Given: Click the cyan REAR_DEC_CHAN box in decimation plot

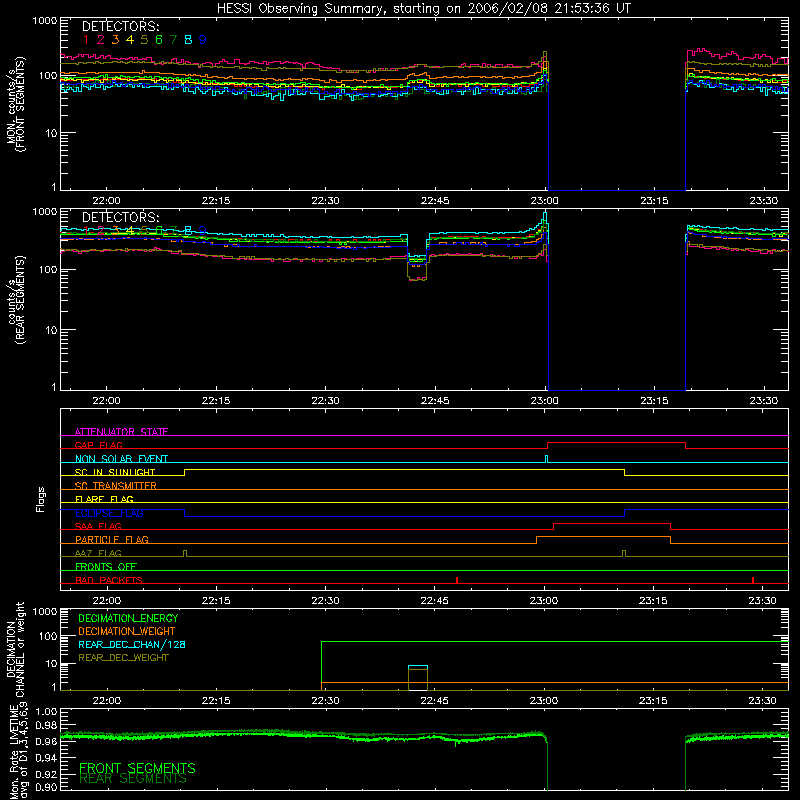Looking at the screenshot, I should point(418,666).
